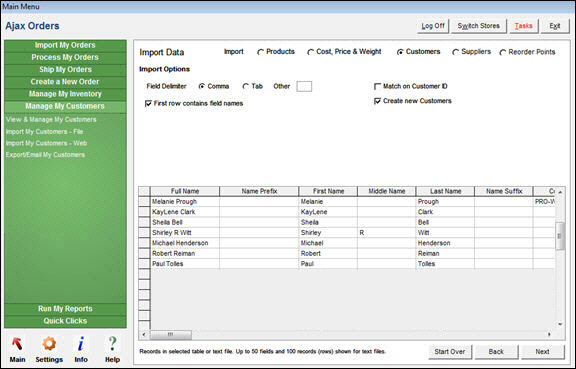The width and height of the screenshot is (576, 369).
Task: Click the horizontal scrollbar right arrow
Action: pos(549,334)
